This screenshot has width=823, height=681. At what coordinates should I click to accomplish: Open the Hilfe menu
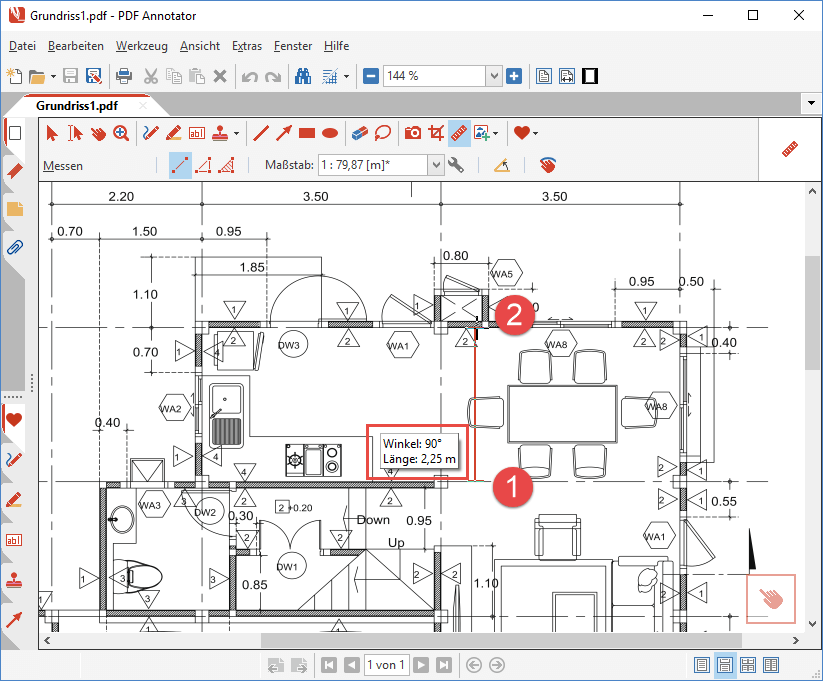[336, 46]
